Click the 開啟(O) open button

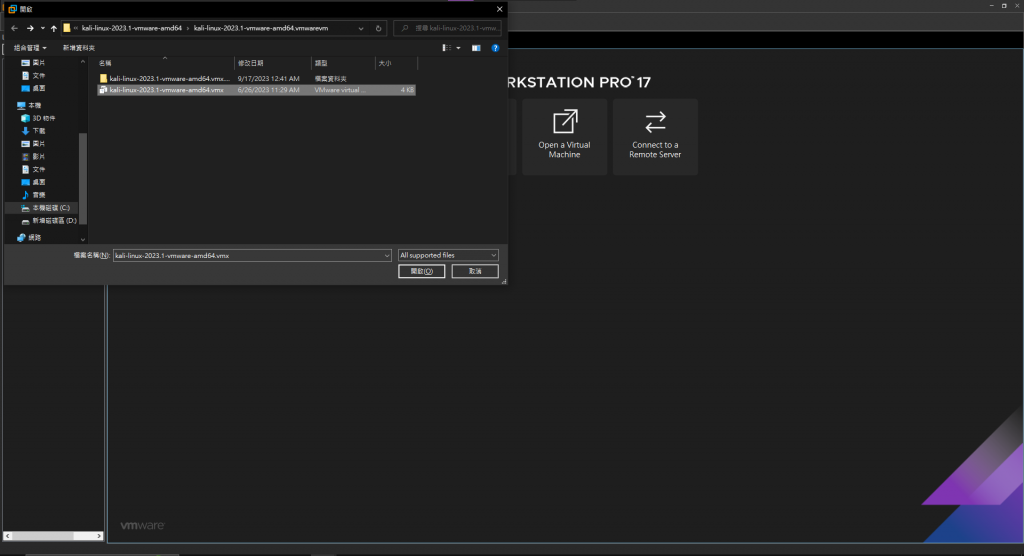422,271
